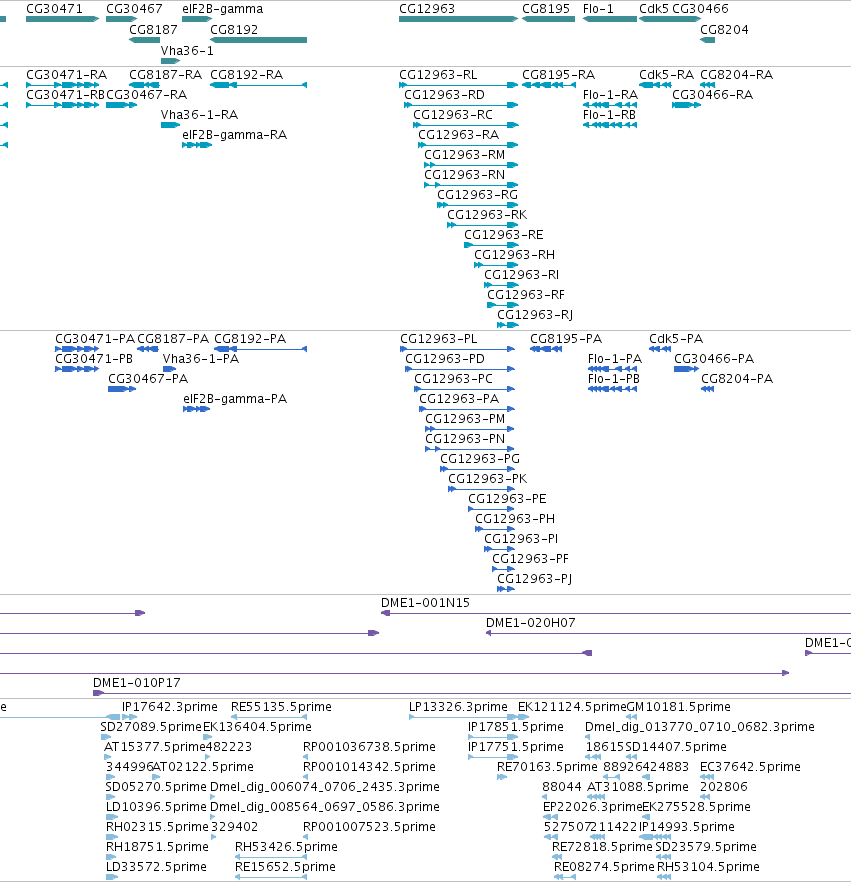Select EST RE72818.5prime label

602,847
